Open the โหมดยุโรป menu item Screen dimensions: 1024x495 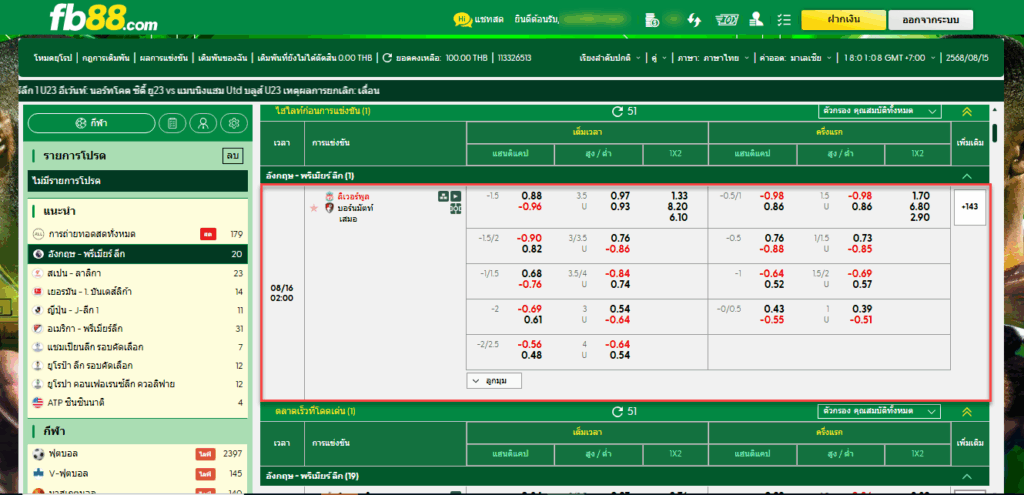[52, 57]
